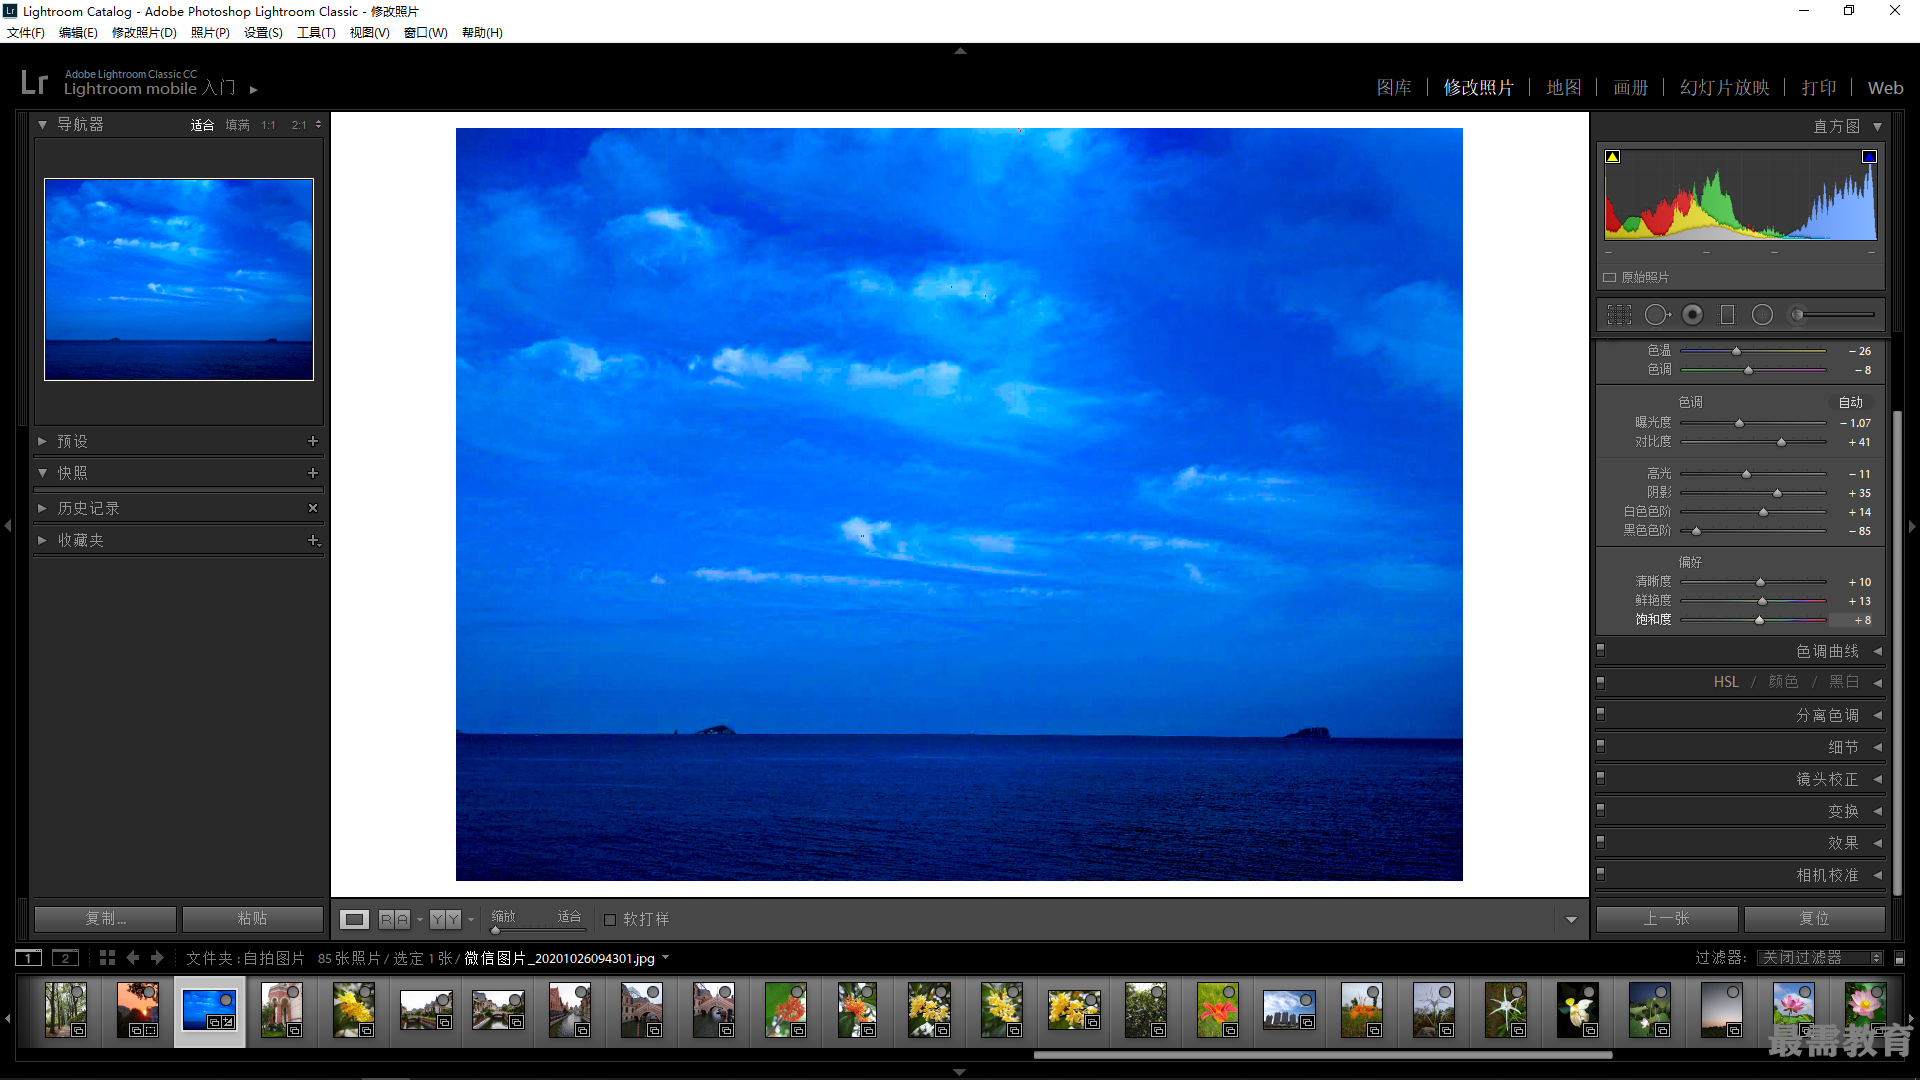The width and height of the screenshot is (1920, 1080).
Task: Open the 修改照片(D) menu
Action: point(144,33)
